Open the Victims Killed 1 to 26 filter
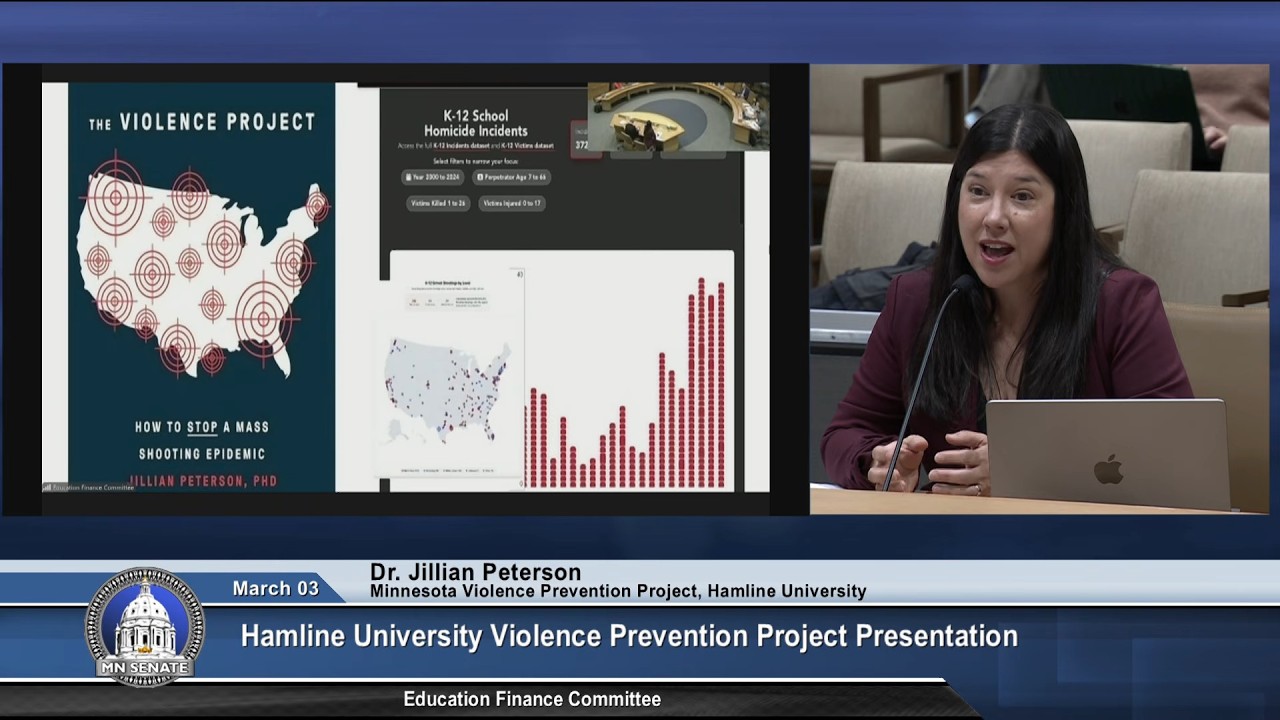The width and height of the screenshot is (1280, 720). [x=438, y=203]
